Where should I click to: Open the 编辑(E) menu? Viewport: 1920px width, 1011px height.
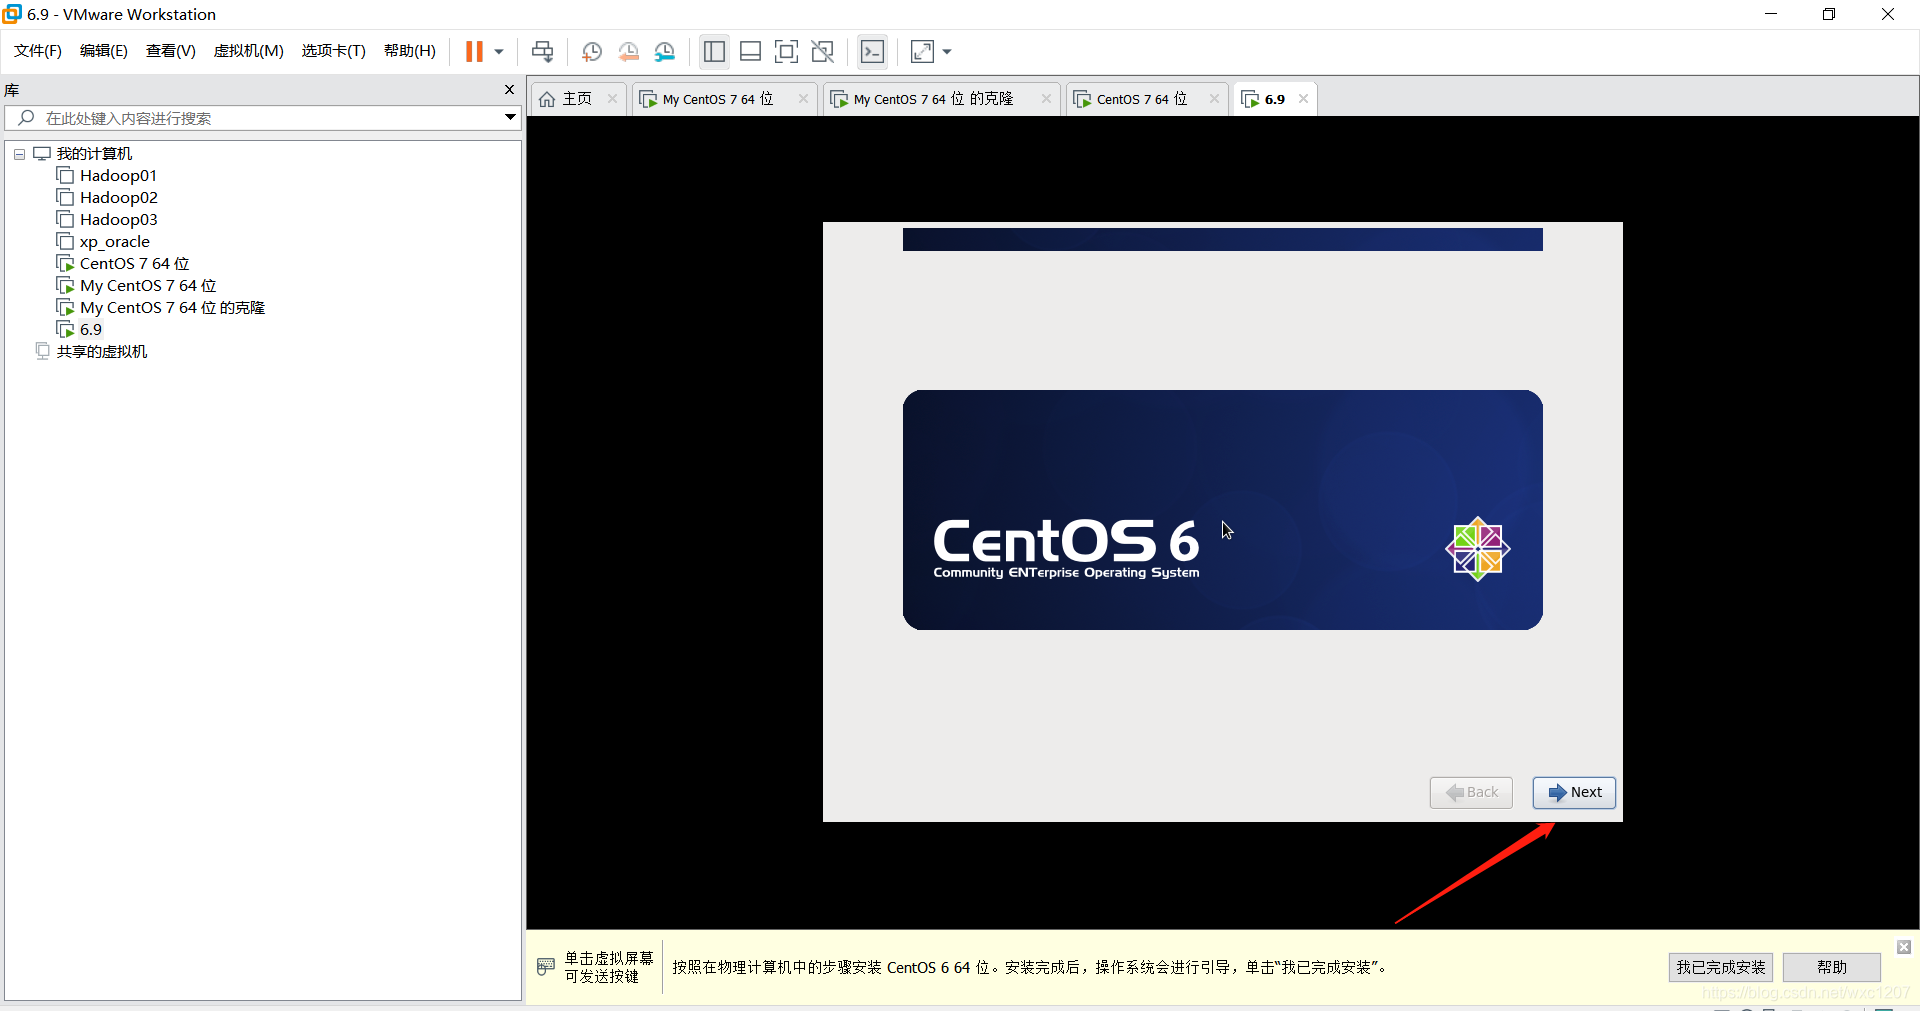pos(104,51)
